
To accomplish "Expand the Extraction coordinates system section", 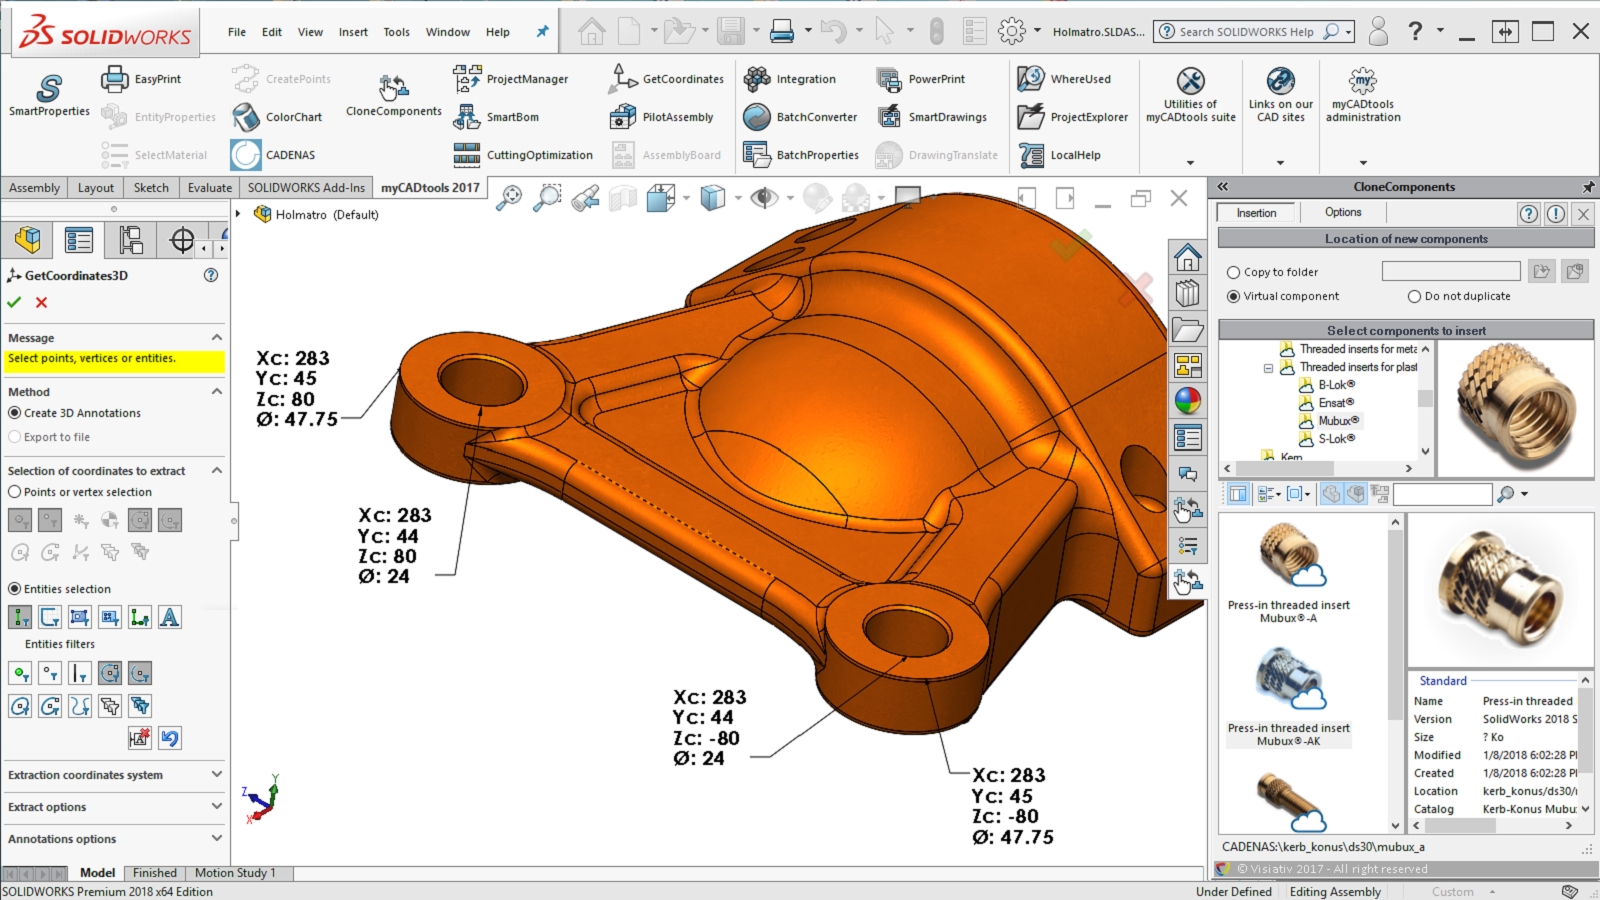I will point(216,775).
